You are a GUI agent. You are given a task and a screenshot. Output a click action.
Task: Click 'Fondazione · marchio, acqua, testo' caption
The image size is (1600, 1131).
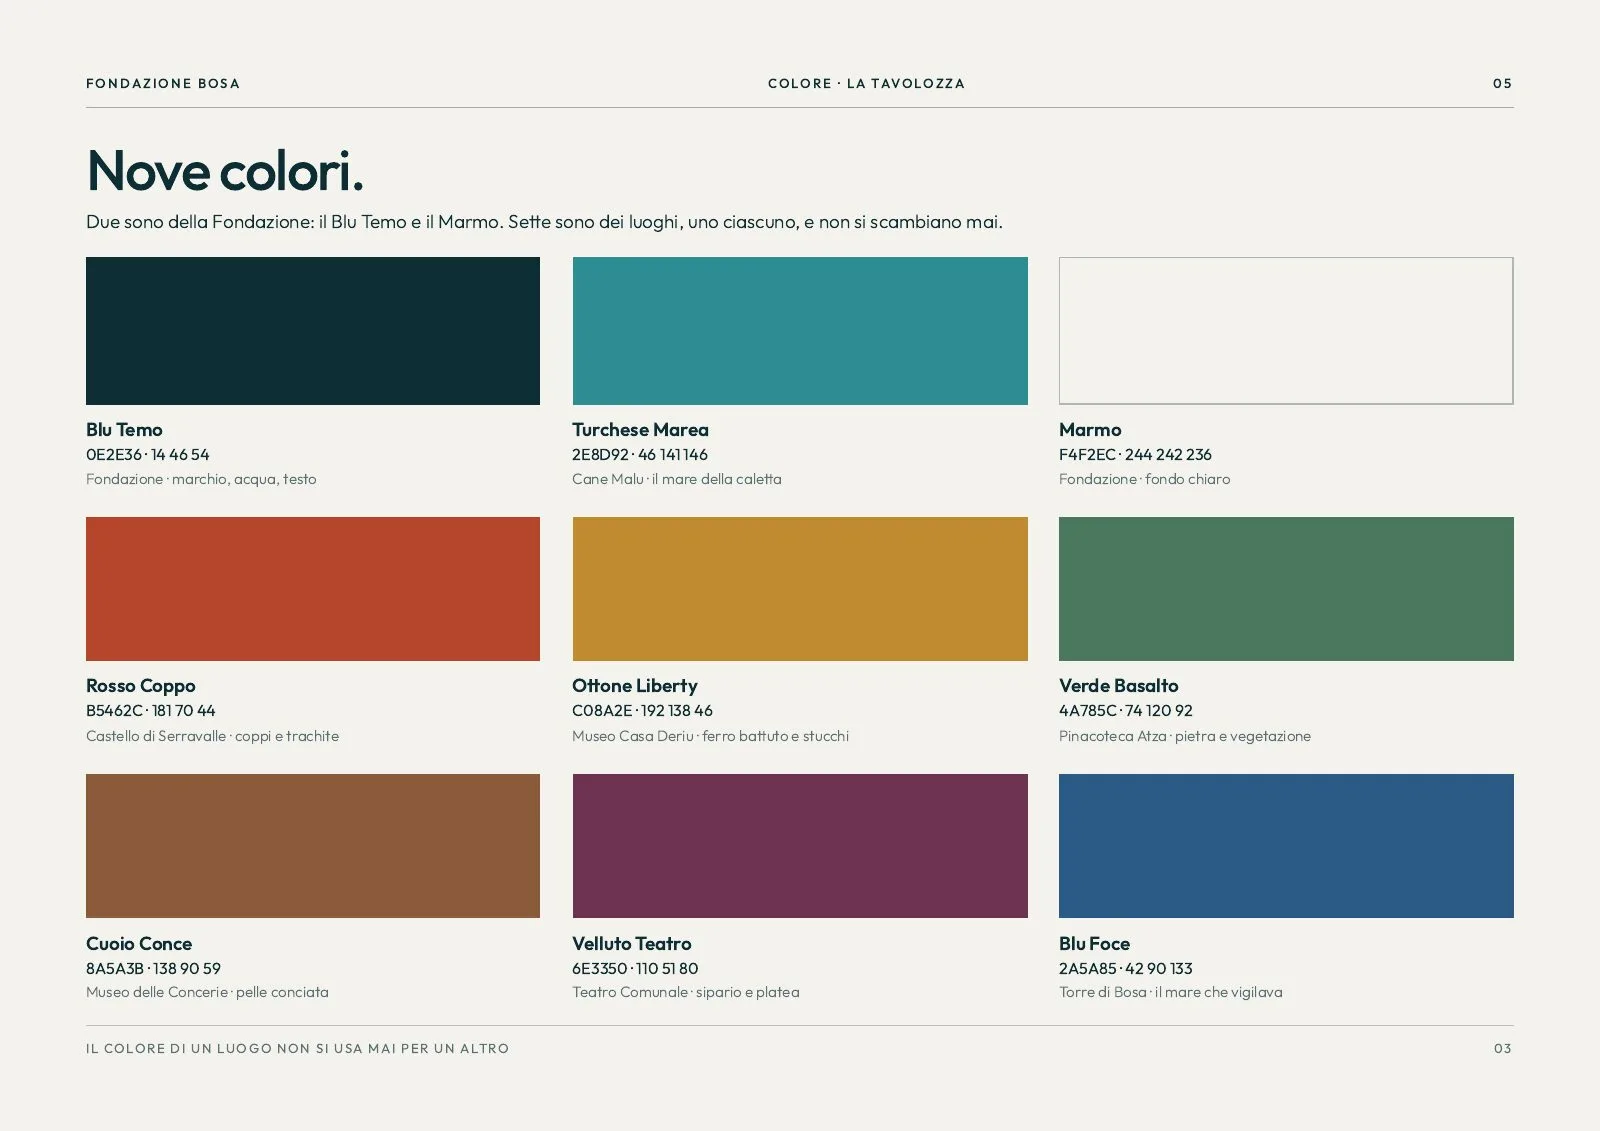201,479
